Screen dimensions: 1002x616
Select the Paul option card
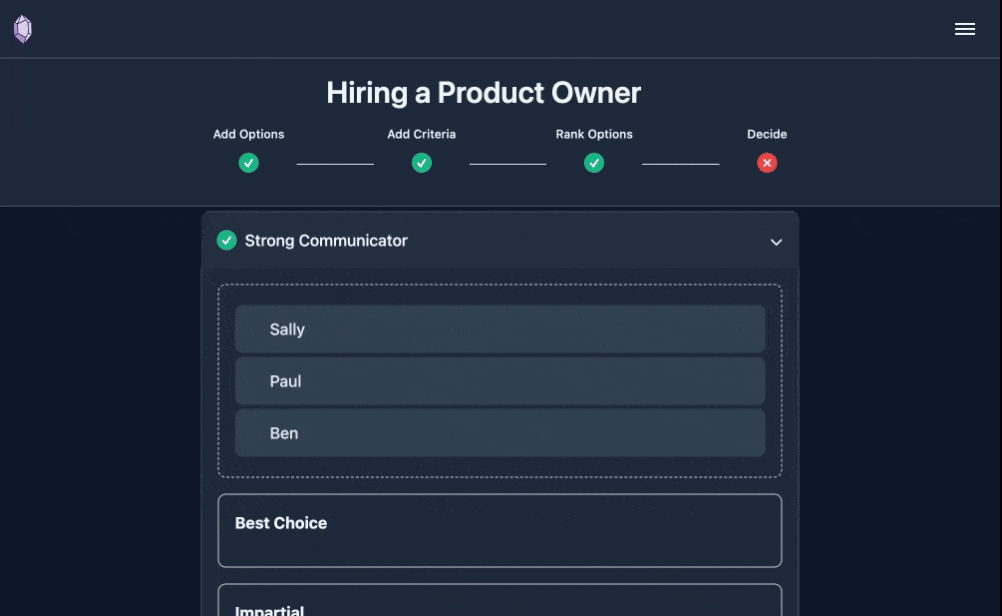(x=500, y=381)
